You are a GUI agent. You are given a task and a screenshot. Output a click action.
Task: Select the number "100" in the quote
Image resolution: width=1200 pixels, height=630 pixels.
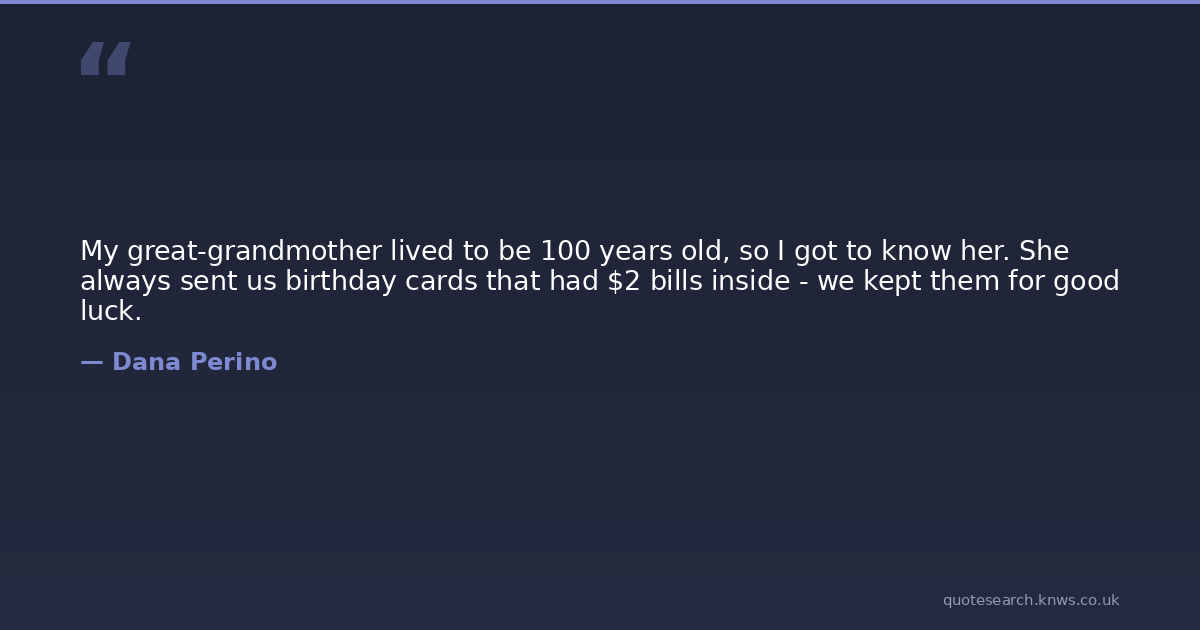tap(565, 251)
